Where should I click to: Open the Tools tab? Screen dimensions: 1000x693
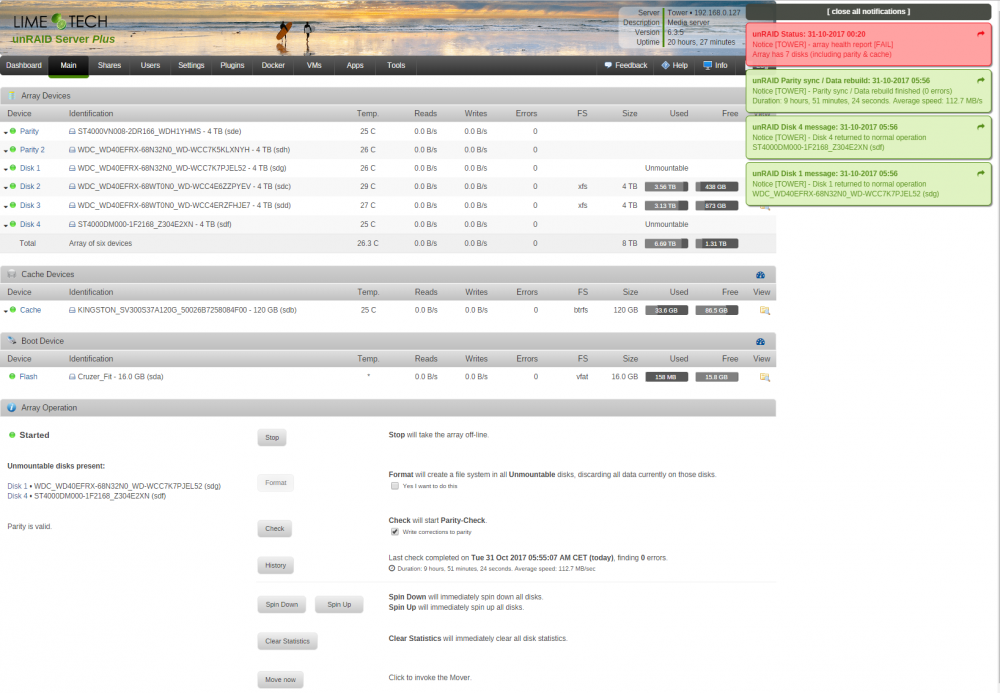395,66
